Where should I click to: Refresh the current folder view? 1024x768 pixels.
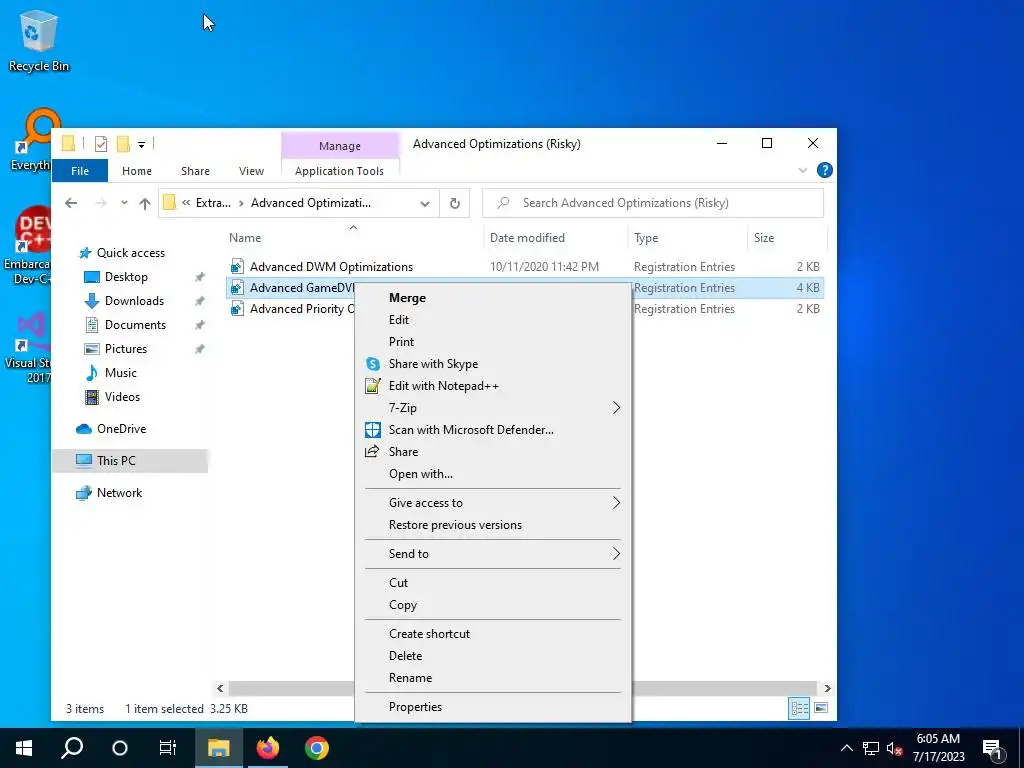455,203
